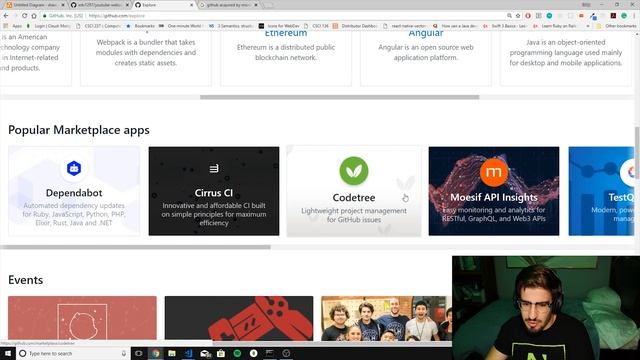Close the Explore browser tab
Screen dimensions: 640x360
pyautogui.click(x=192, y=5)
